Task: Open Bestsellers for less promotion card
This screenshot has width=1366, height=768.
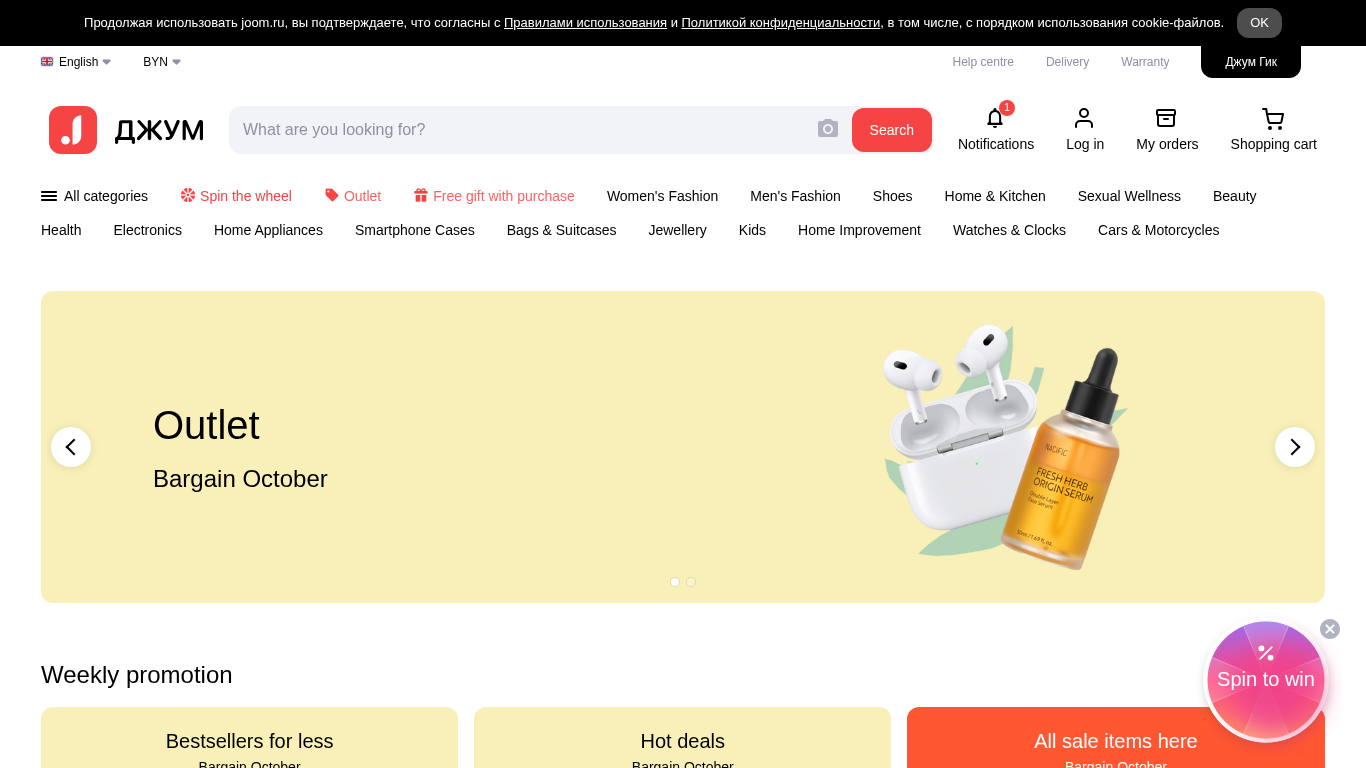Action: point(249,738)
